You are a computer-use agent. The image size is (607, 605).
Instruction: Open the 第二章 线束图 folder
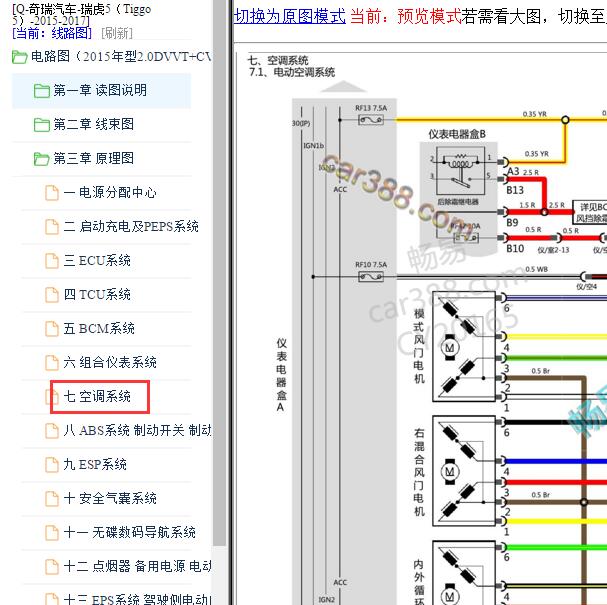[x=93, y=124]
